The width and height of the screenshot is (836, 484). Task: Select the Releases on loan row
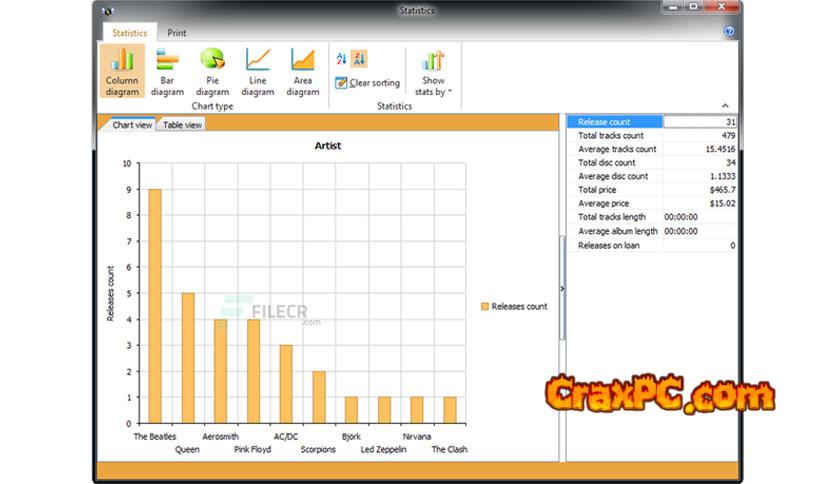click(652, 246)
